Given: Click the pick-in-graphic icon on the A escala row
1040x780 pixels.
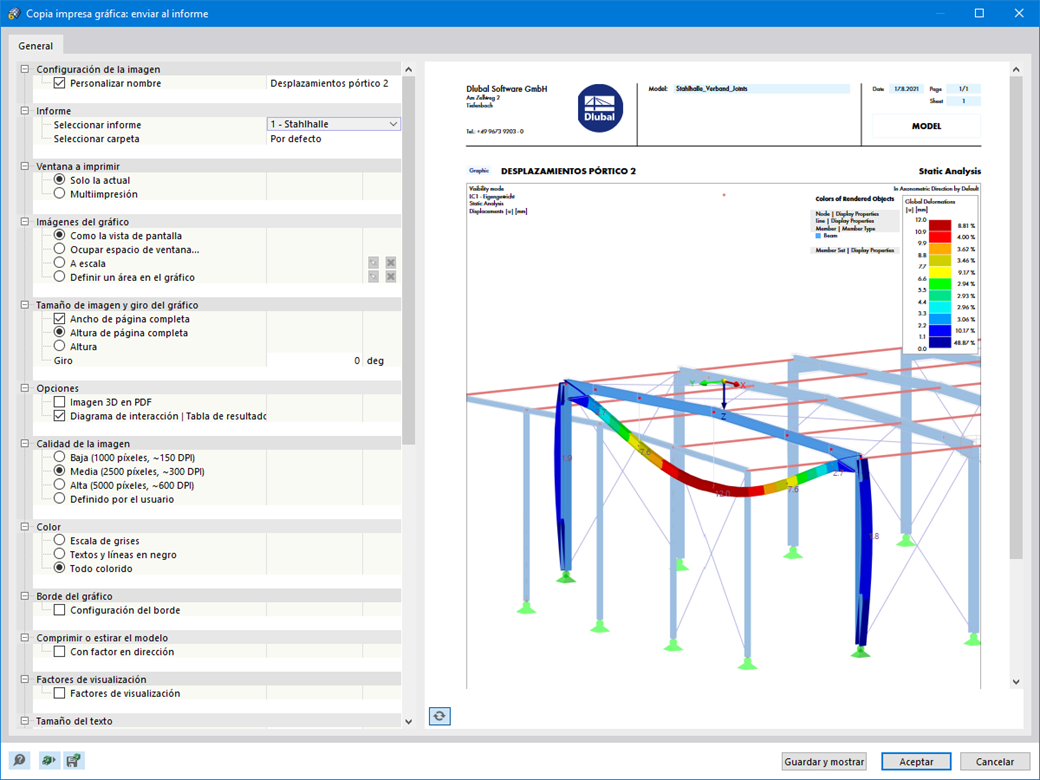Looking at the screenshot, I should click(x=373, y=263).
